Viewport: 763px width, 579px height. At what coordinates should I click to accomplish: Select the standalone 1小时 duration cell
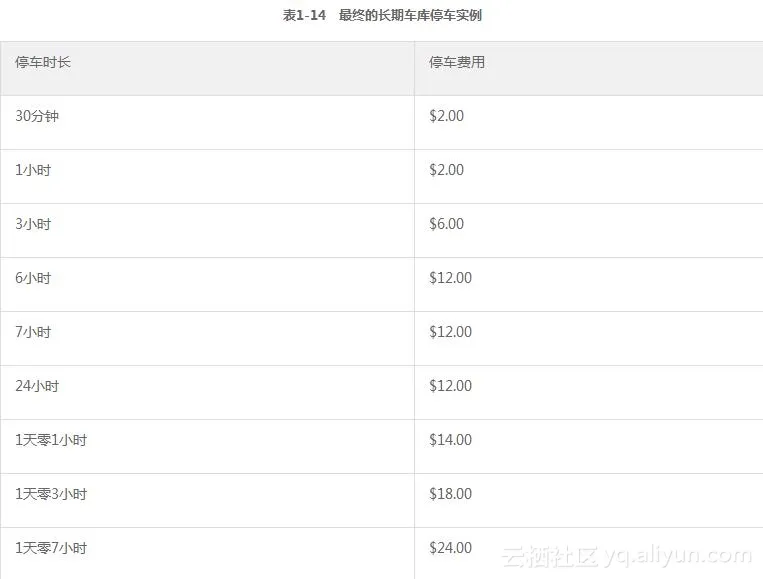pyautogui.click(x=33, y=170)
